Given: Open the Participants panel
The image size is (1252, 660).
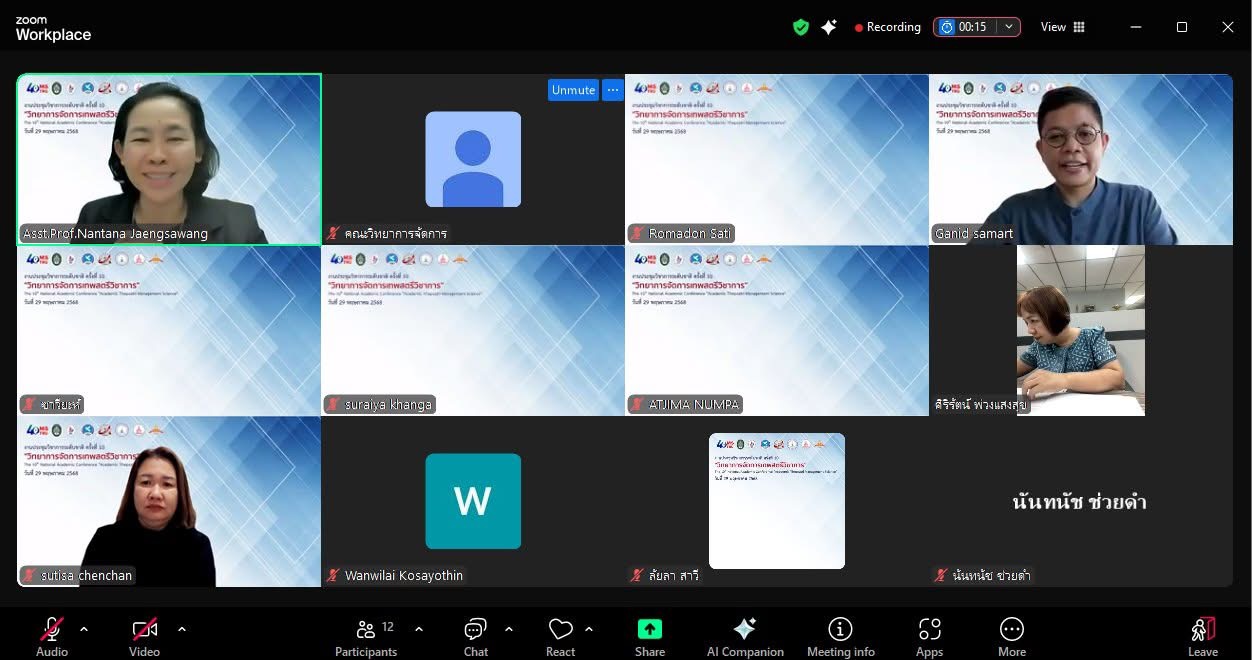Looking at the screenshot, I should [366, 636].
